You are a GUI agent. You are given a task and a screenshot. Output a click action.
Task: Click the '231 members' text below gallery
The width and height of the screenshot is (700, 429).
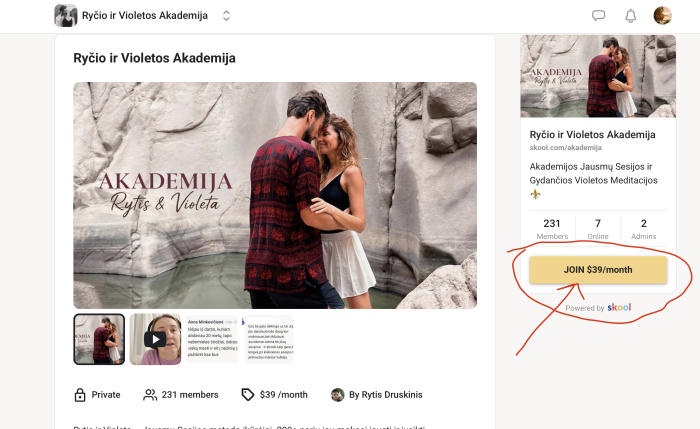[x=190, y=395]
